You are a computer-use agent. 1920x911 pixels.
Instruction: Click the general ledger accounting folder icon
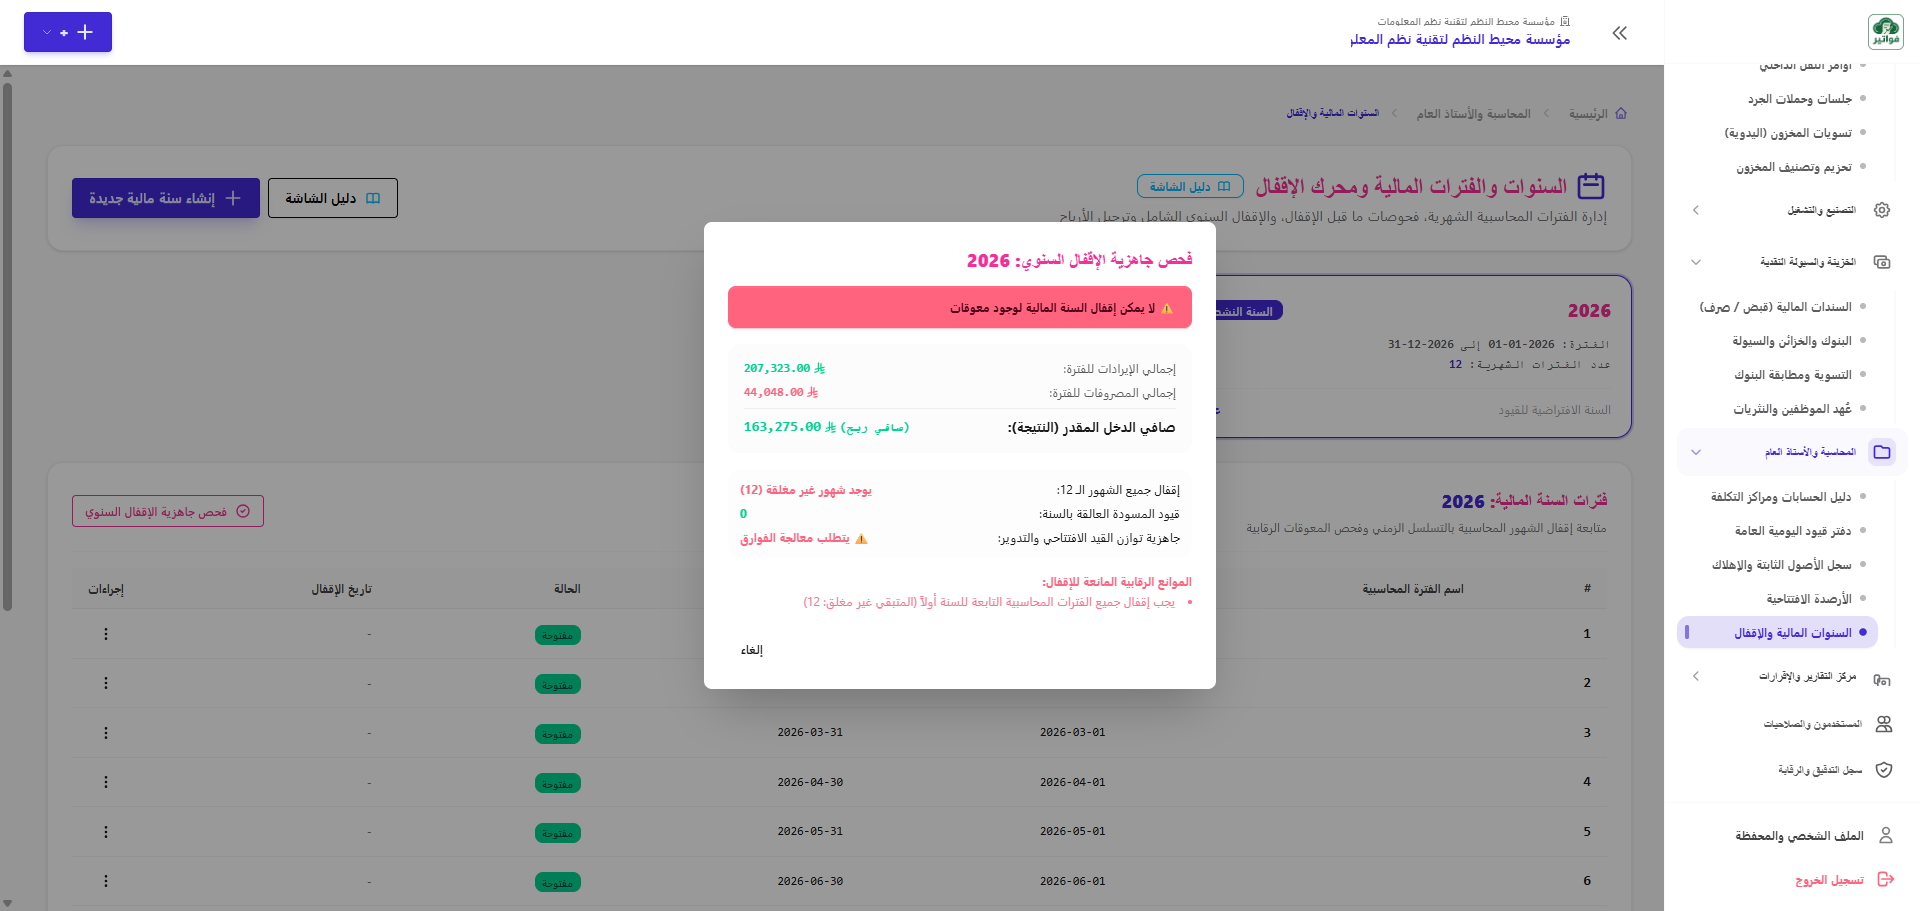(1882, 452)
